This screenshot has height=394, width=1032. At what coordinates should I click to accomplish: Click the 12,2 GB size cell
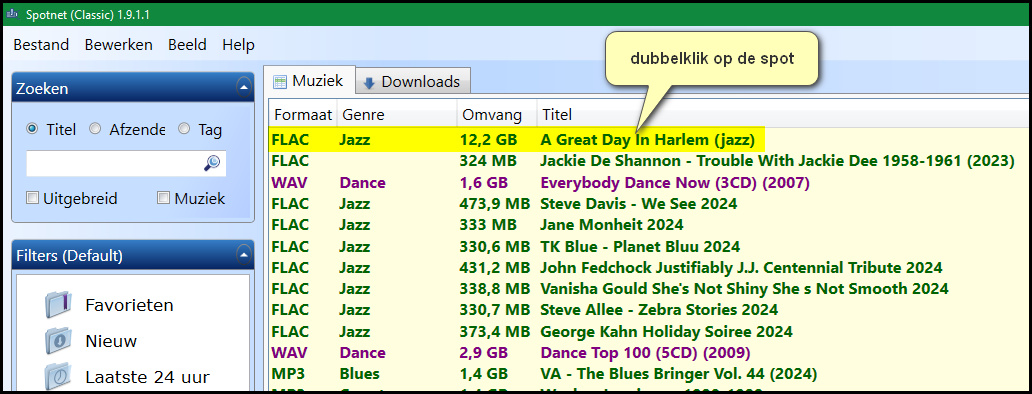(488, 139)
